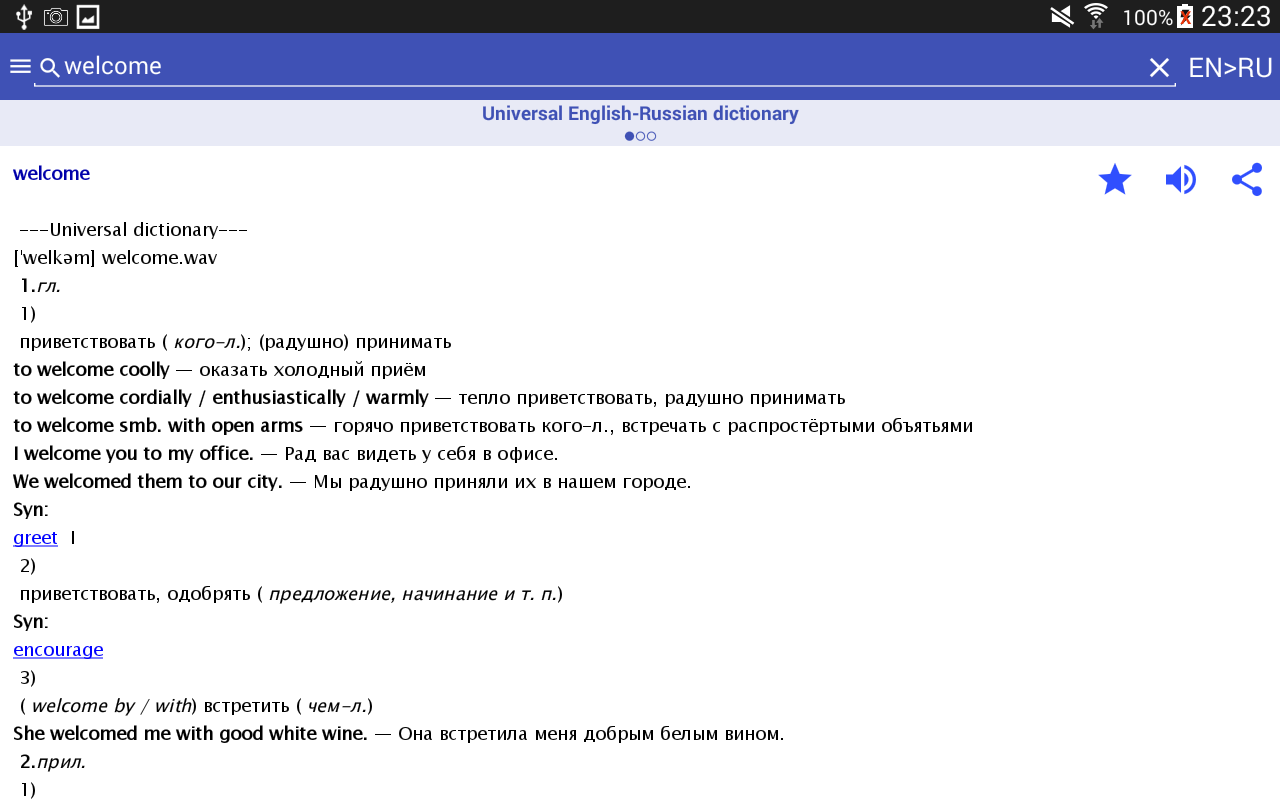Tap the phrase 'to welcome coolly'
1280x800 pixels.
(x=91, y=370)
